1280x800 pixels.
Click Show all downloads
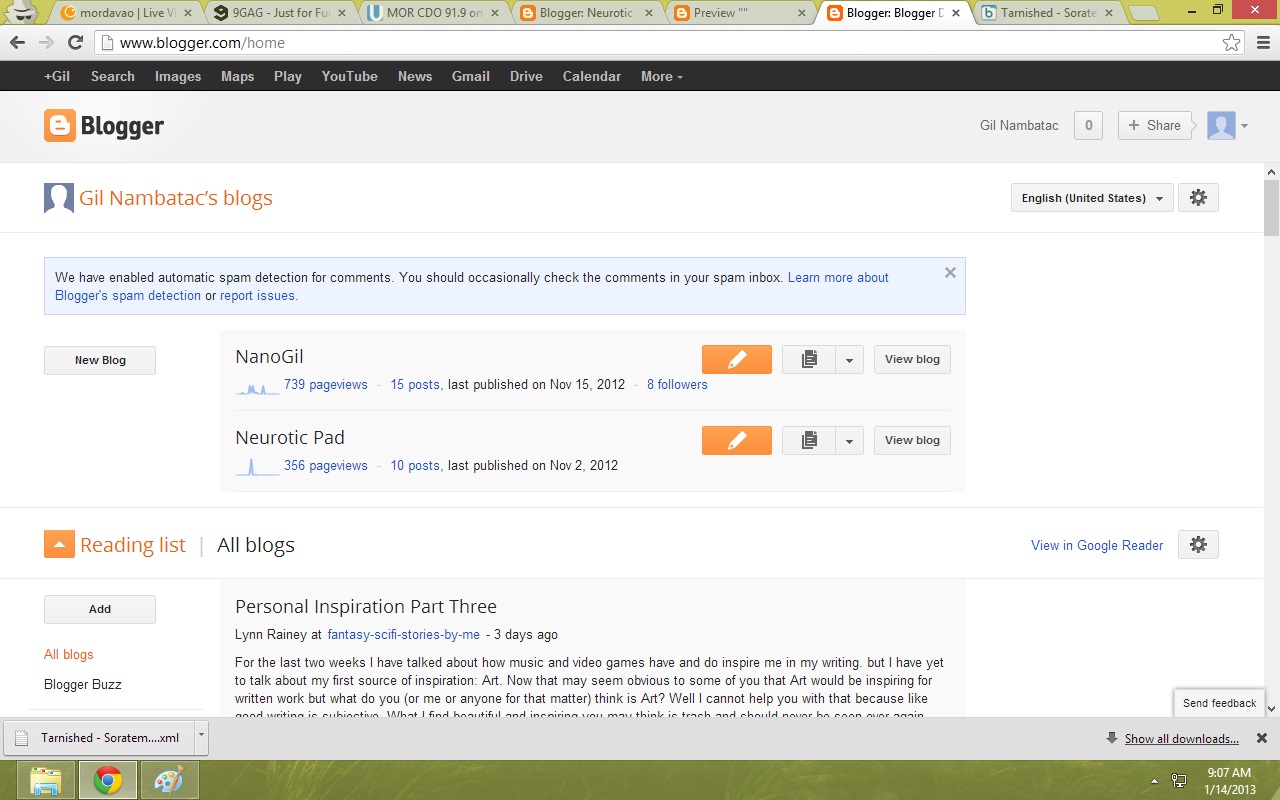coord(1181,739)
